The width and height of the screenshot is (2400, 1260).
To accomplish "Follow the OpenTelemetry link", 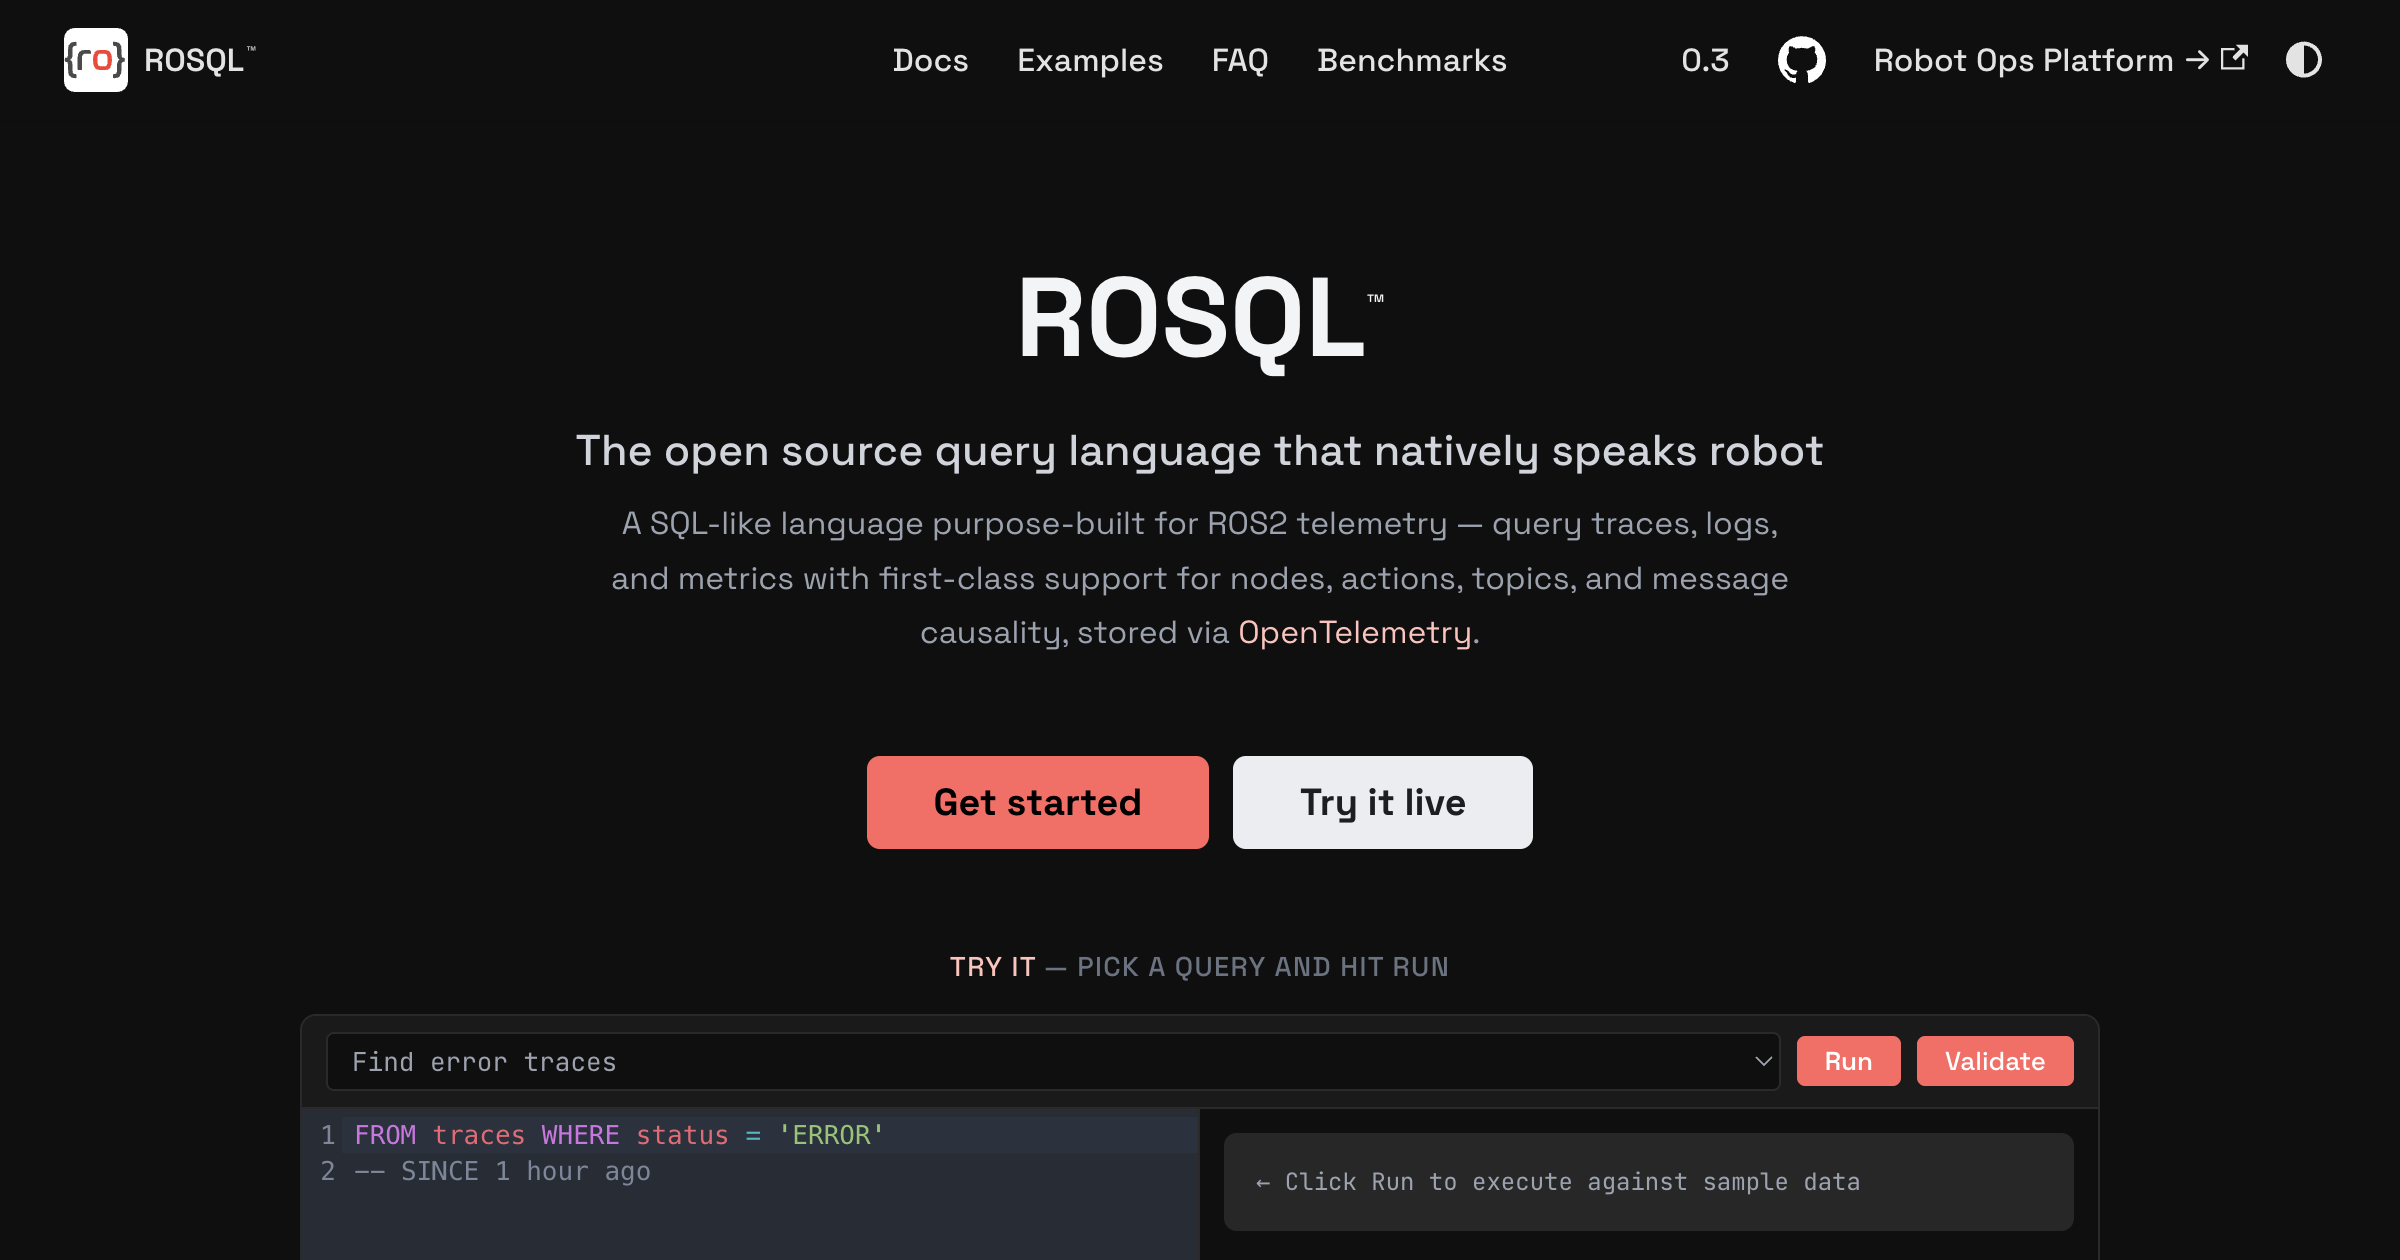I will click(x=1355, y=633).
